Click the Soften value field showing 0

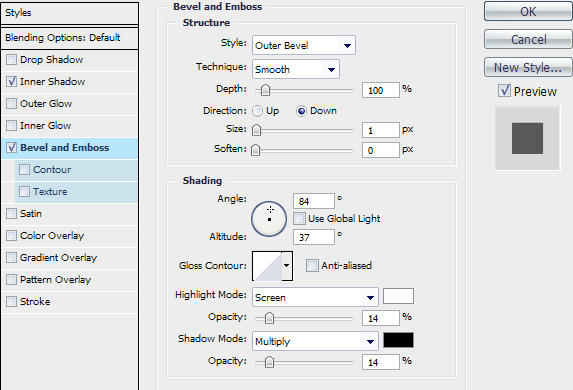pos(381,150)
